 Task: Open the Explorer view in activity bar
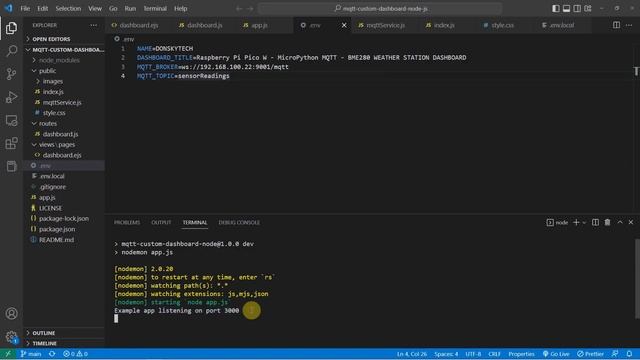11,28
